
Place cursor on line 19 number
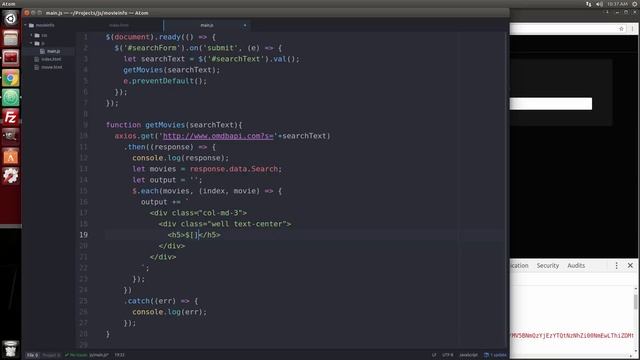pyautogui.click(x=84, y=235)
